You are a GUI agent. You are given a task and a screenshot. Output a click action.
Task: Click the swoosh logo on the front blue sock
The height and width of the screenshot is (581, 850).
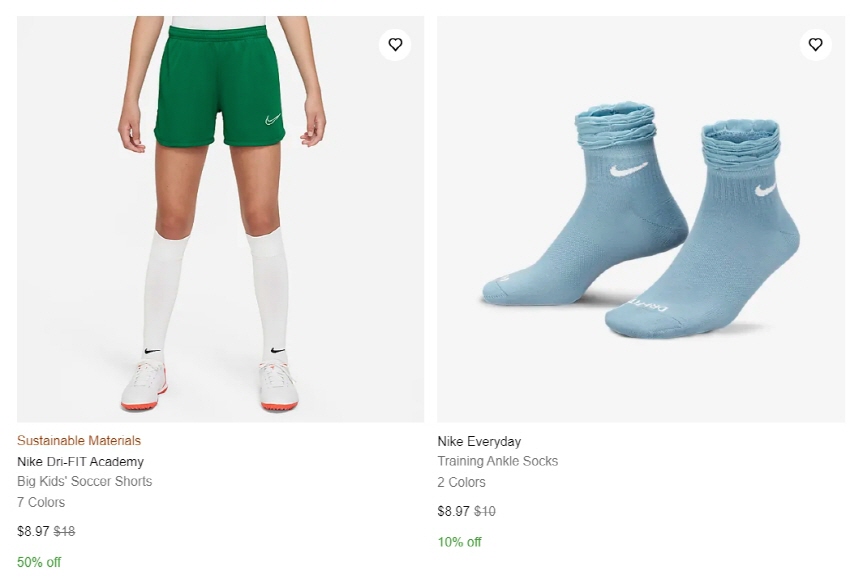click(765, 189)
